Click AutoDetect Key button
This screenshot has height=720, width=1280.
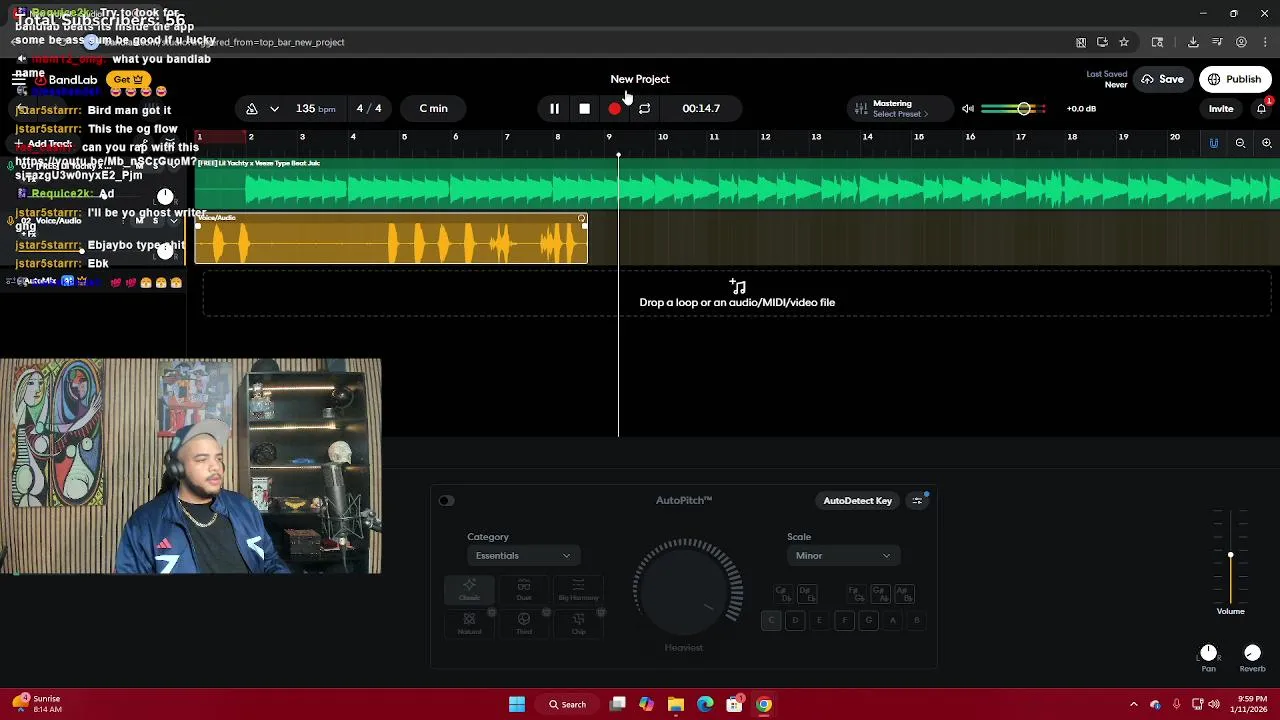click(857, 501)
